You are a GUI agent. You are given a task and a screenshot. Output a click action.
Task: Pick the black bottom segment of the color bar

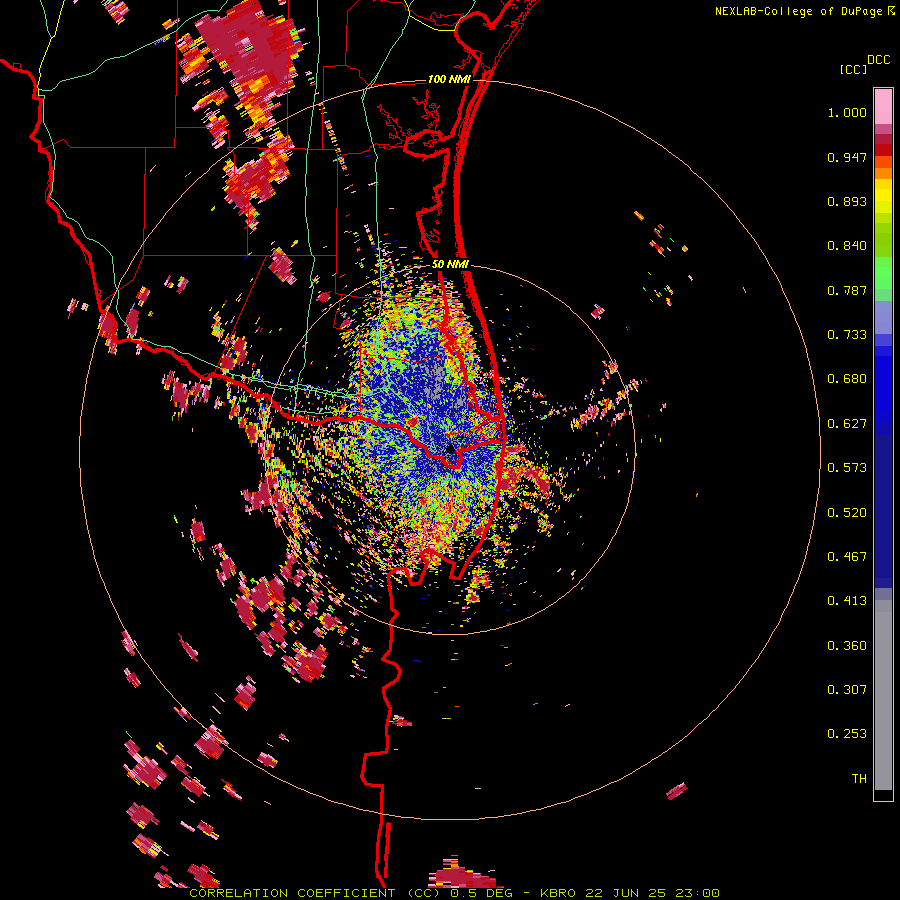[x=883, y=794]
